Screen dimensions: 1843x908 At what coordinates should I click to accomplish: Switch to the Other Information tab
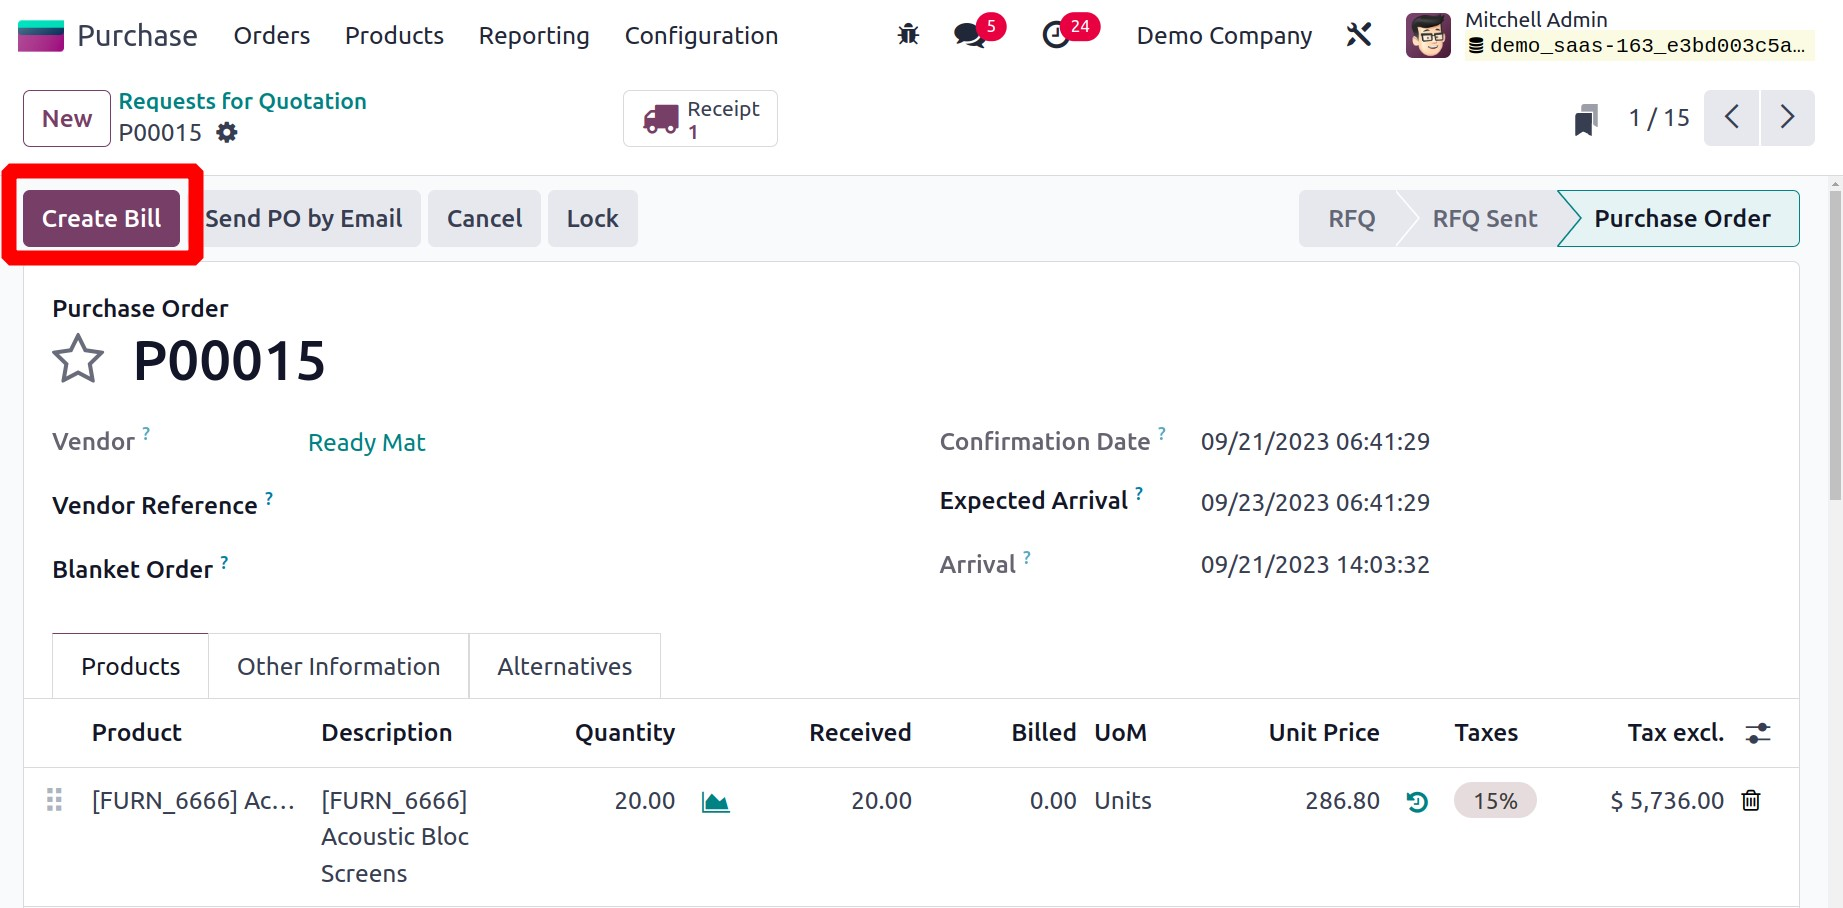338,667
